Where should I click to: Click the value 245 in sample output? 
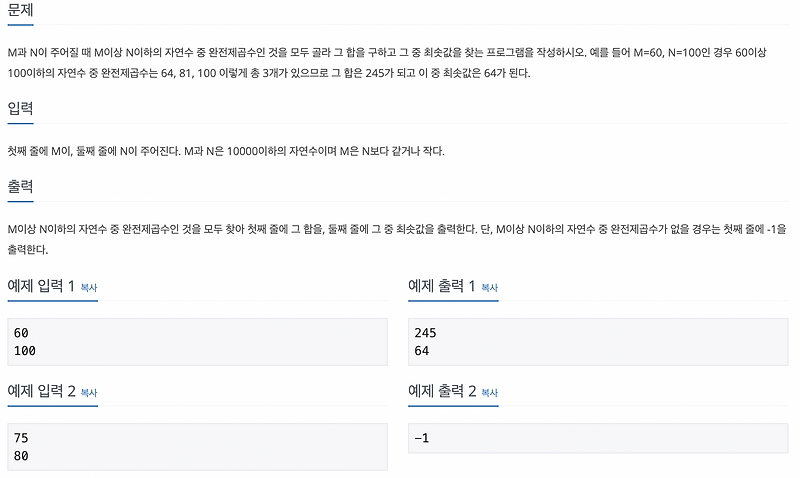pyautogui.click(x=426, y=333)
